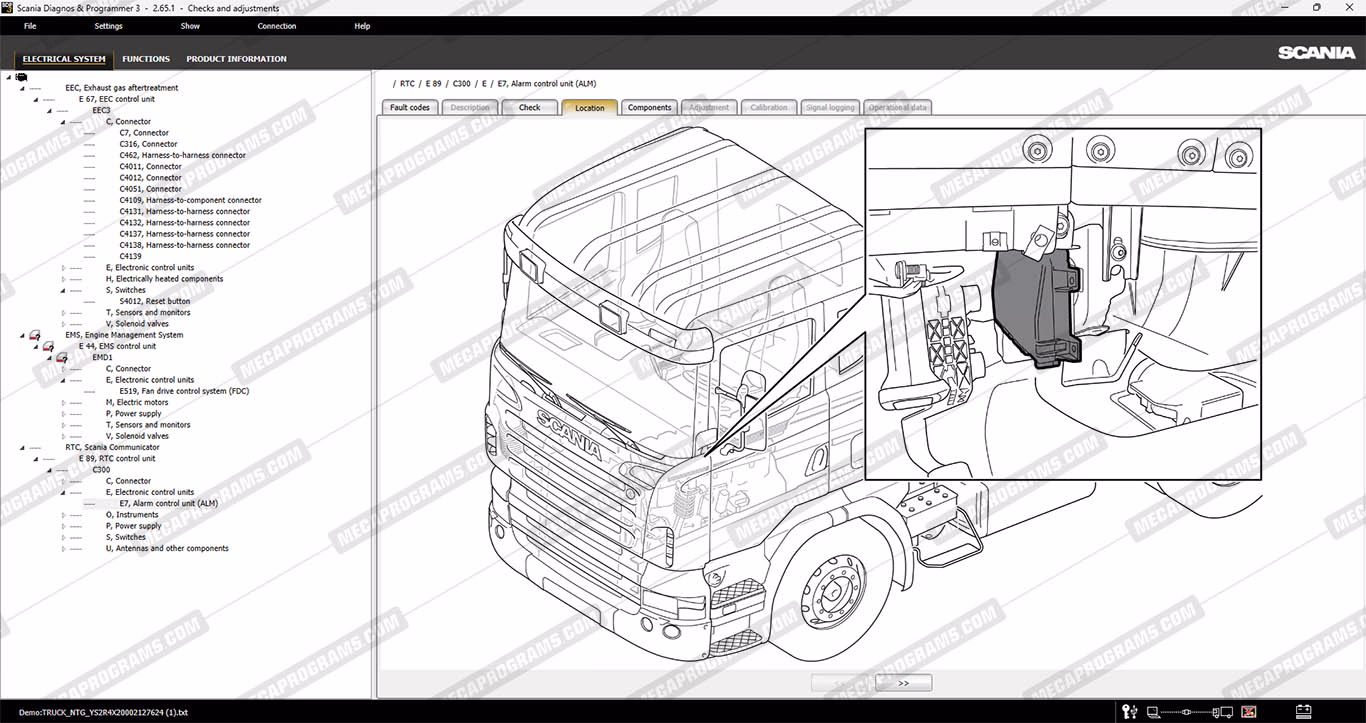Viewport: 1366px width, 723px height.
Task: Expand O, Instruments node
Action: pos(63,515)
